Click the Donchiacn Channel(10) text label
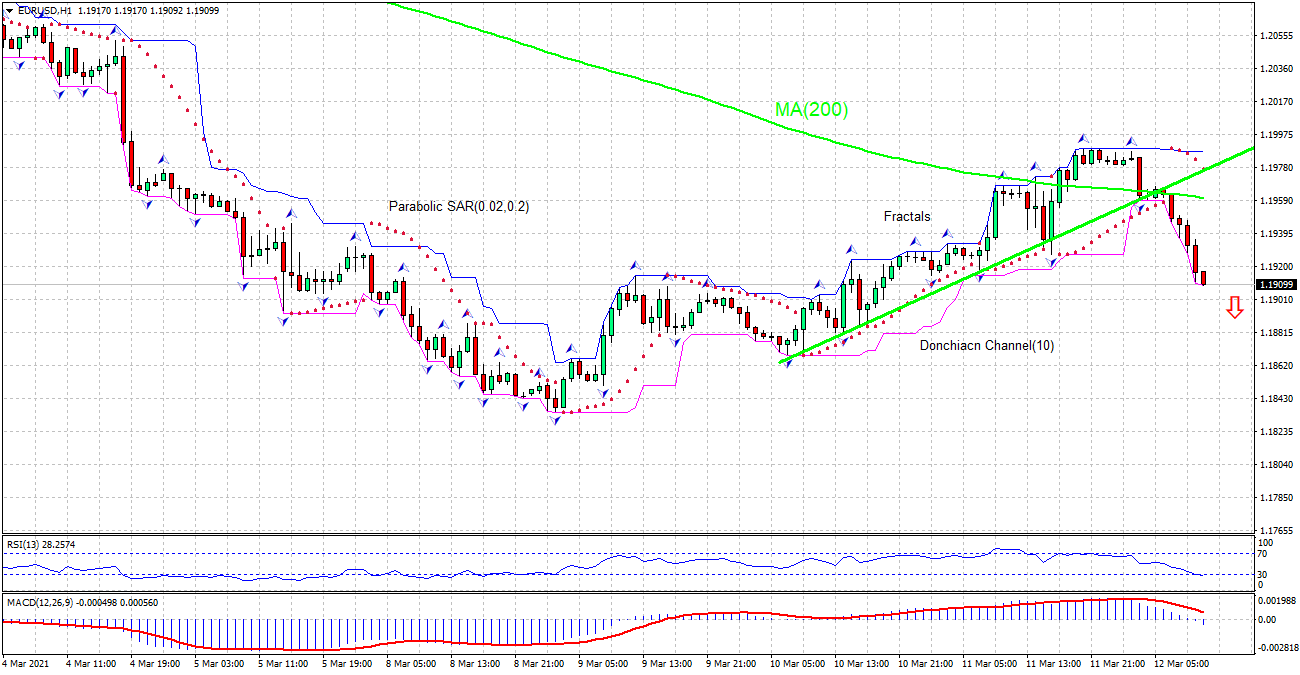Image resolution: width=1300 pixels, height=675 pixels. pos(985,344)
